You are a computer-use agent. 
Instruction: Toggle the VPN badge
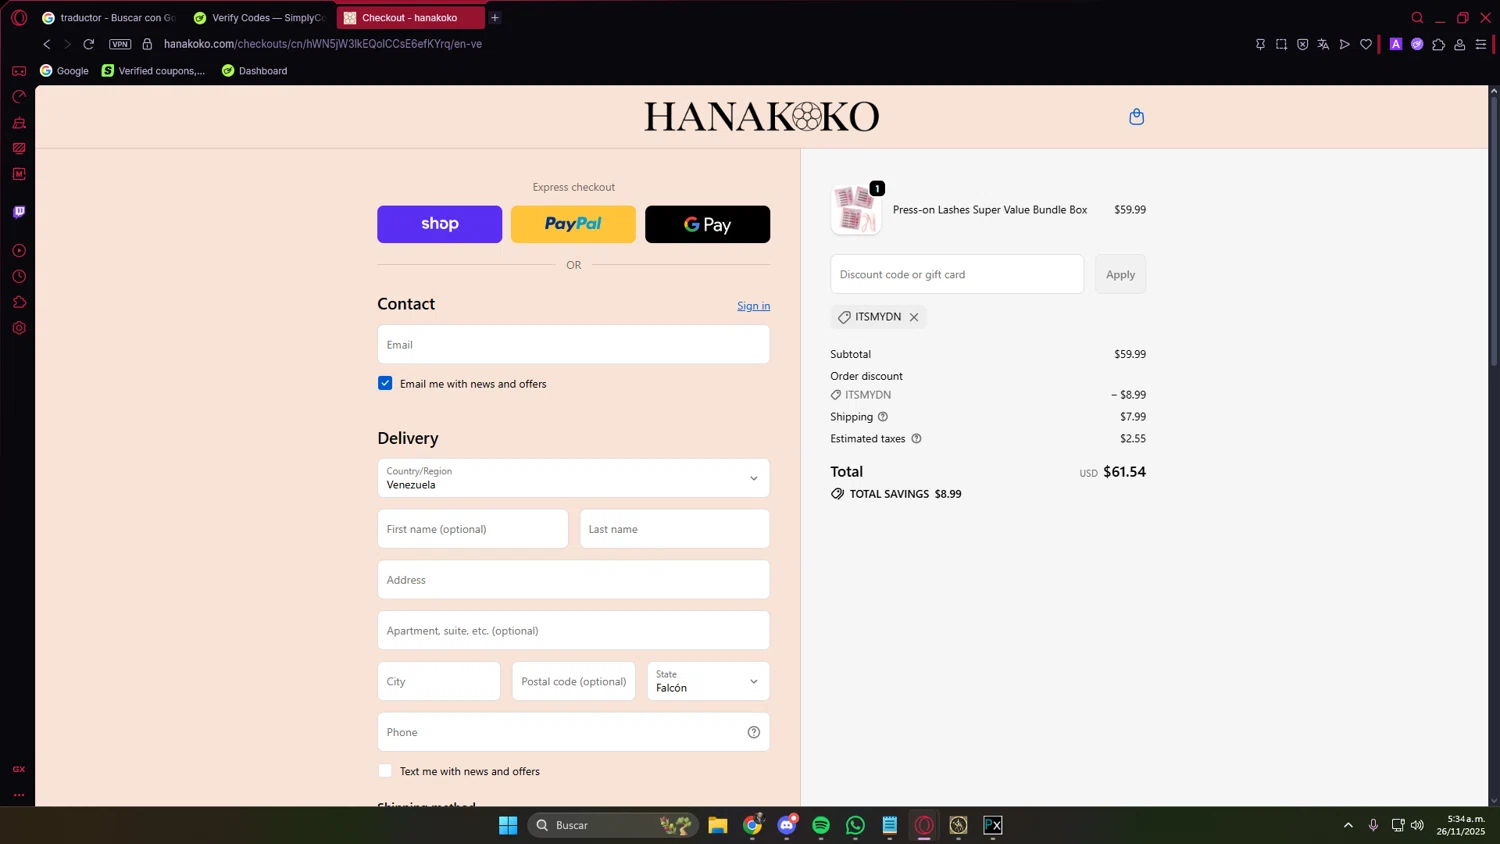tap(120, 44)
